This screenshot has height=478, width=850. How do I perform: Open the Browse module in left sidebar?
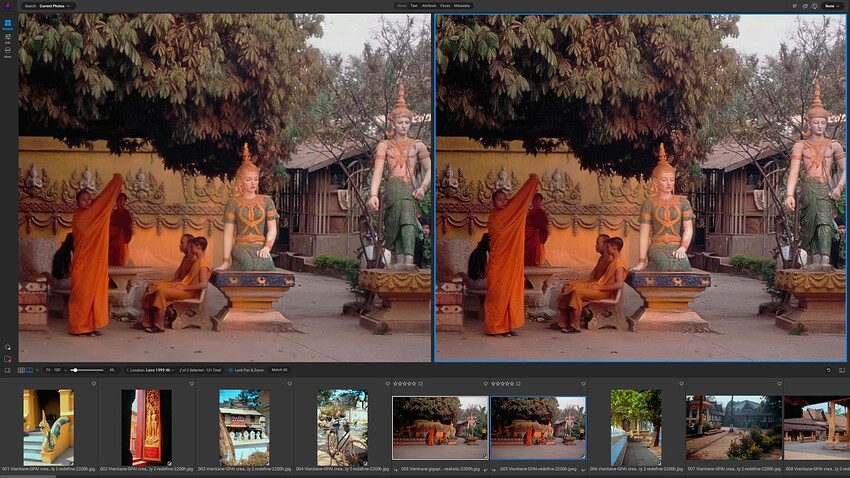point(7,24)
